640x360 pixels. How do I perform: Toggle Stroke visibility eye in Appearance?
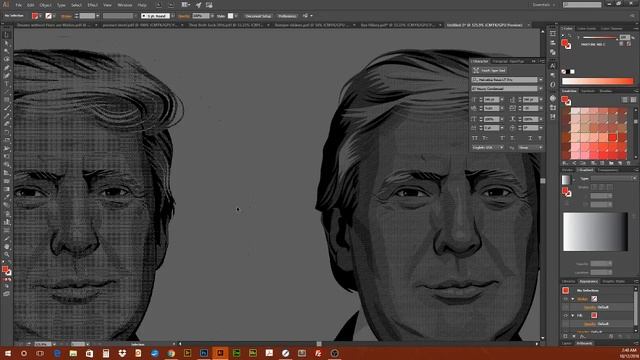click(566, 299)
